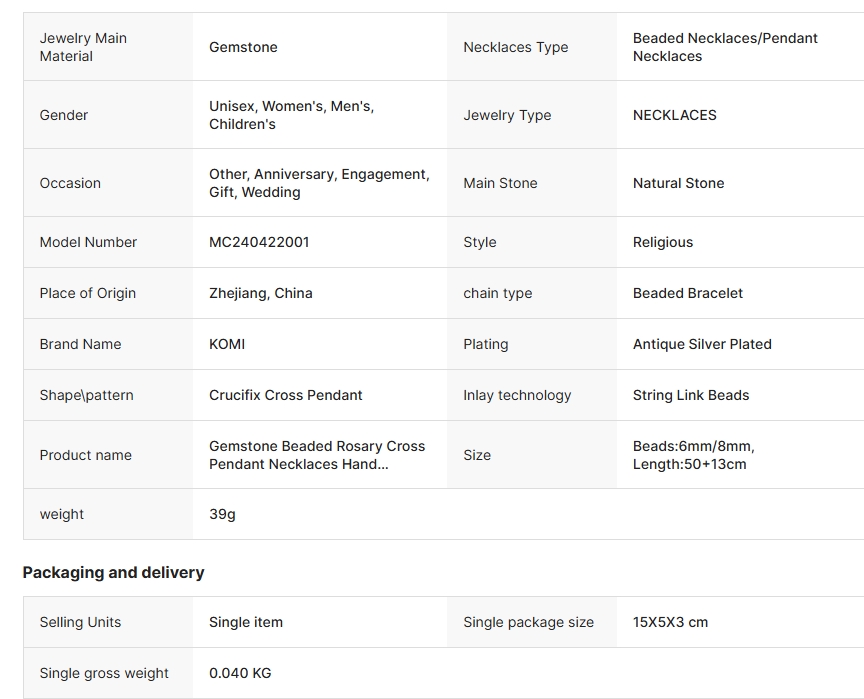Click the 'String Link Beads' value
The width and height of the screenshot is (864, 699).
coord(691,395)
